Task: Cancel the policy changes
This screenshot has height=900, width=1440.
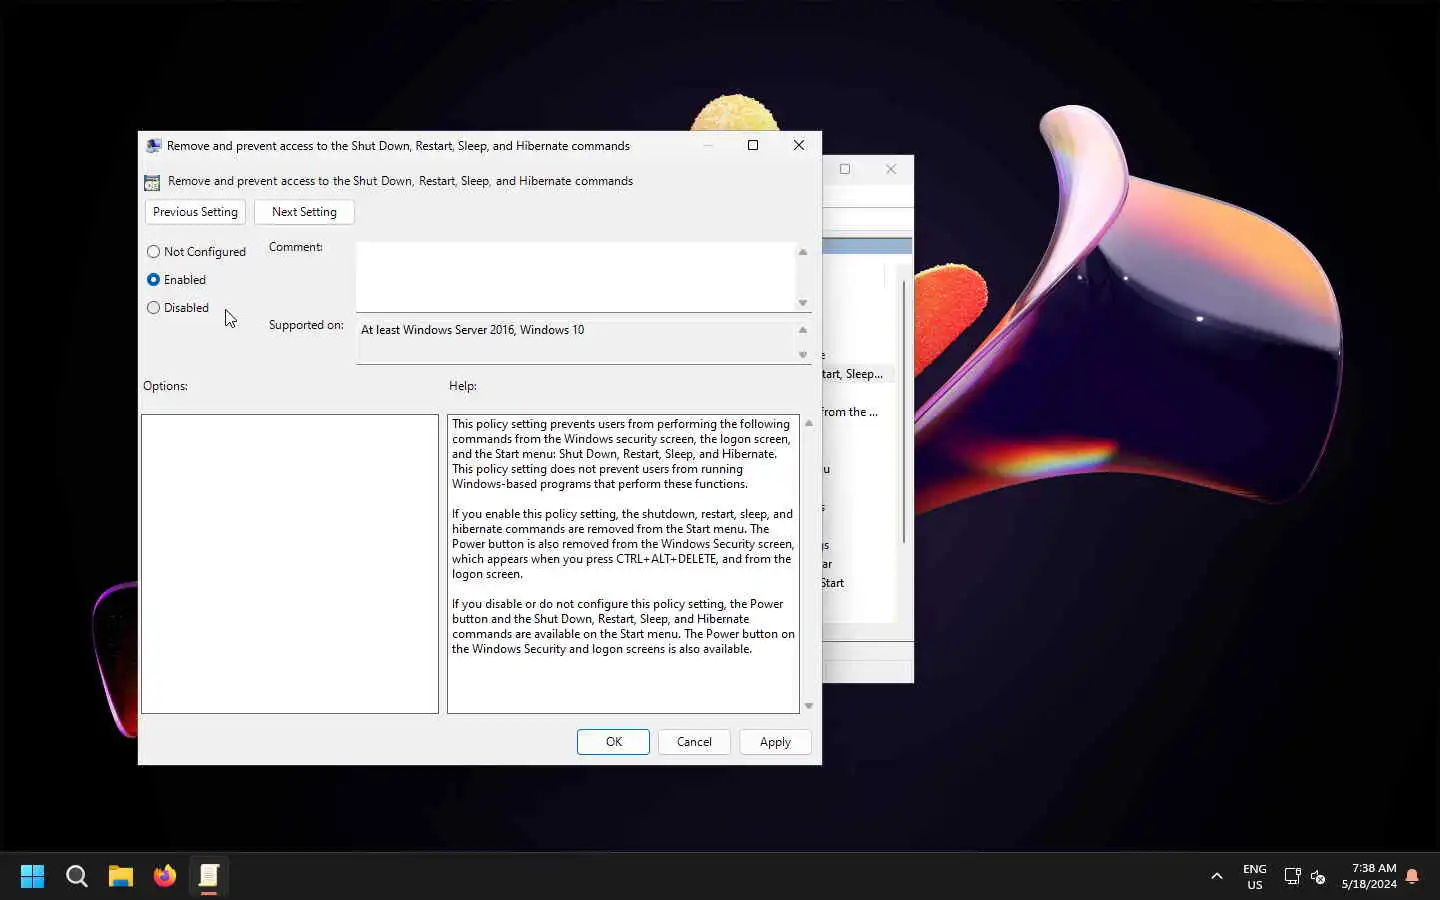Action: (x=694, y=742)
